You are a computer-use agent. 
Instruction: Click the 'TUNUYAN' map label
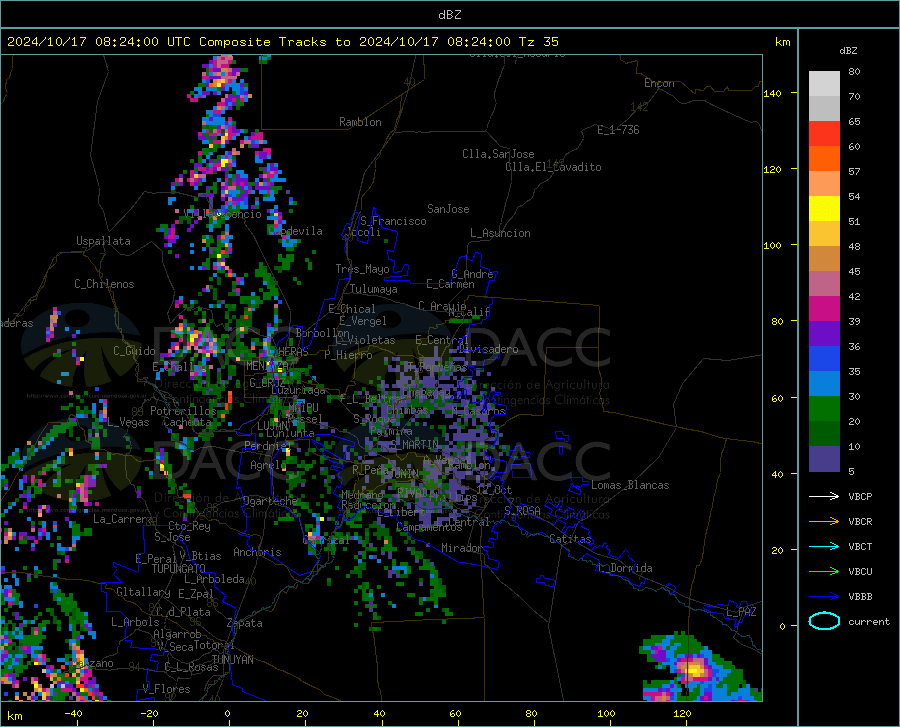click(232, 660)
